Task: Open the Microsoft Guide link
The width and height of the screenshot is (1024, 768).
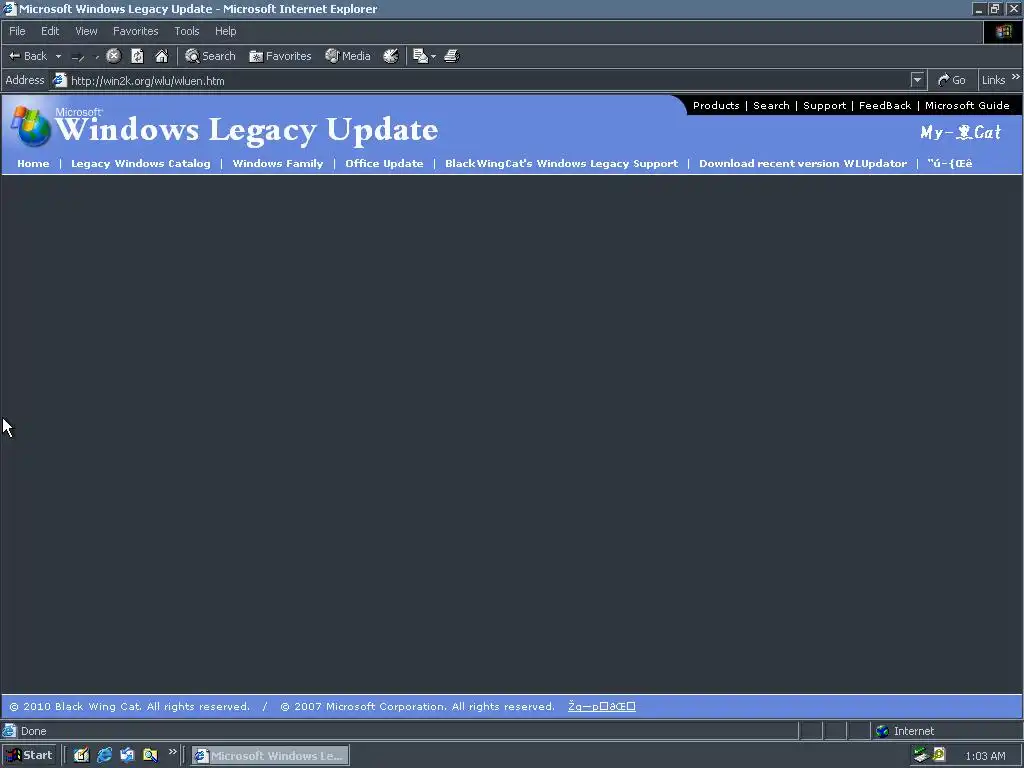Action: (x=967, y=106)
